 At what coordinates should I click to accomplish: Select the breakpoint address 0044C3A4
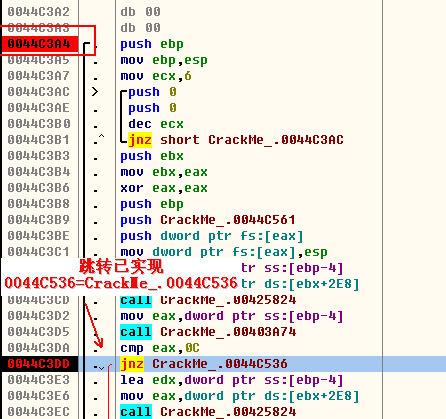(x=39, y=44)
